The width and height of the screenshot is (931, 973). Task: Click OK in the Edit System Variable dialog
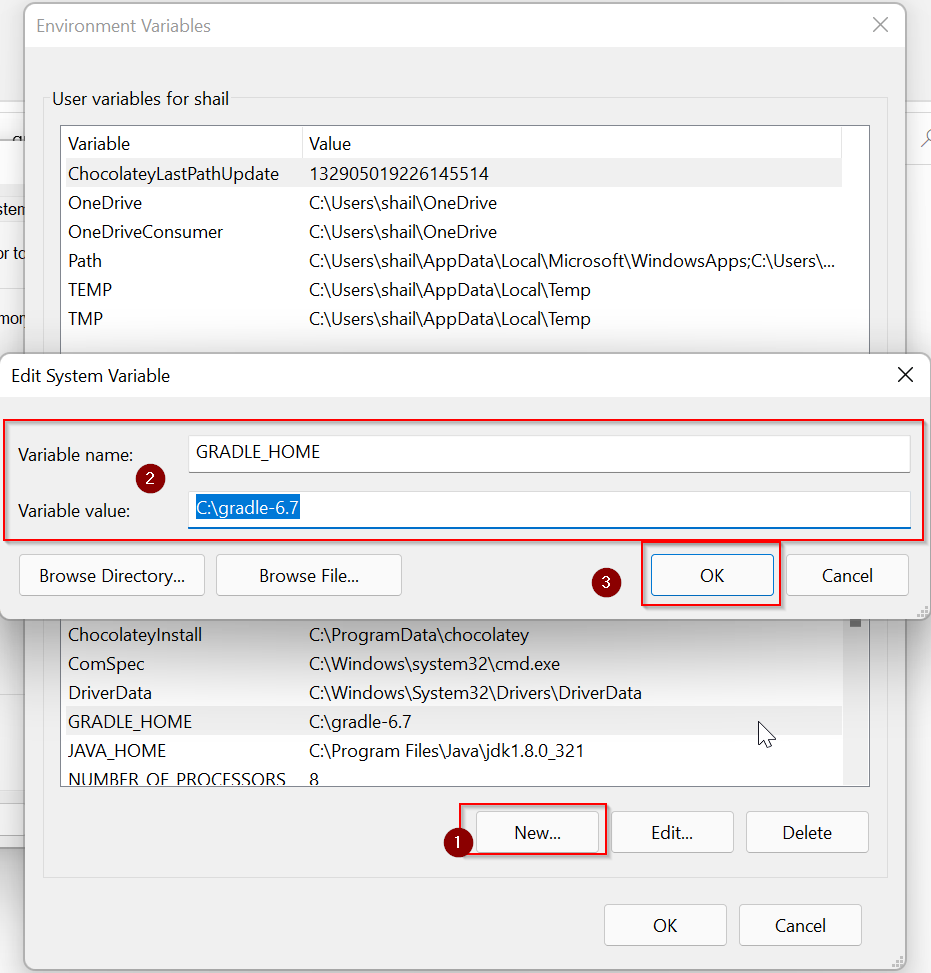click(x=712, y=575)
